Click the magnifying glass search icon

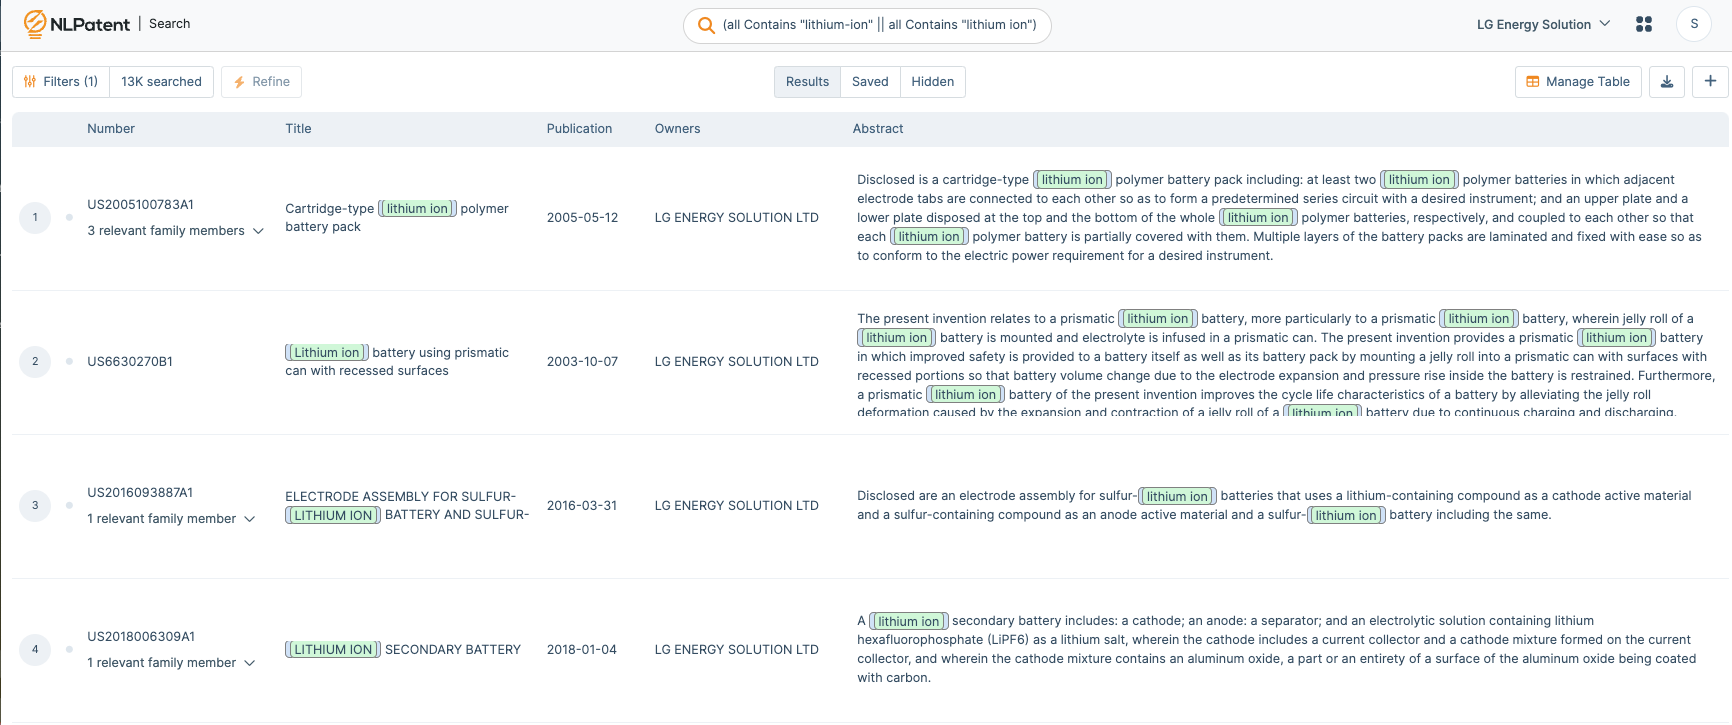tap(706, 25)
